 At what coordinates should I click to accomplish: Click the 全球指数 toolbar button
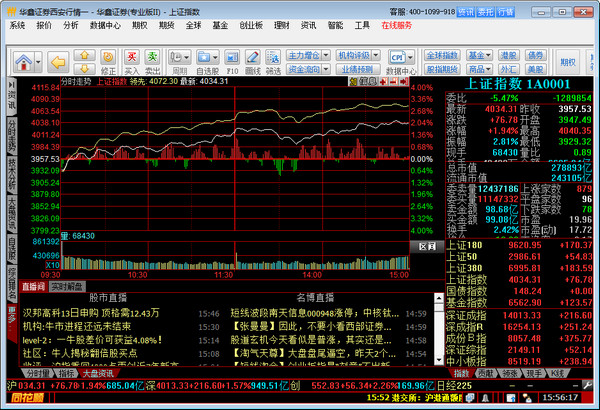442,56
